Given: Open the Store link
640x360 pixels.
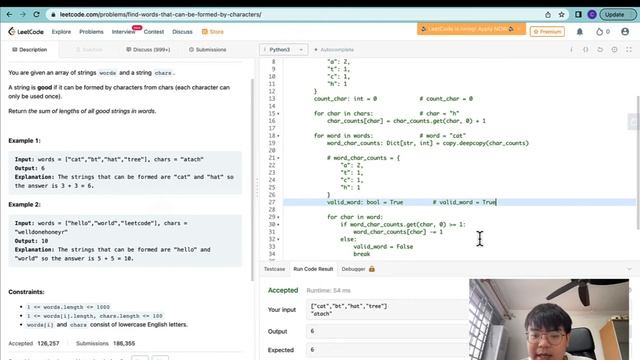Looking at the screenshot, I should [213, 31].
